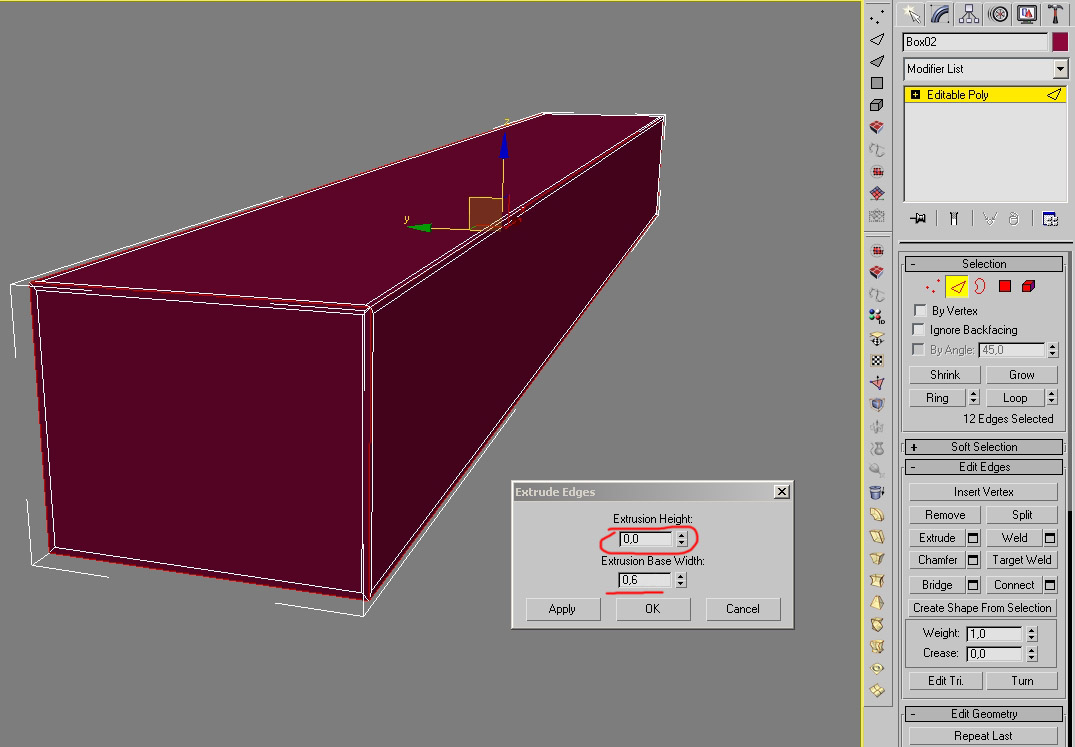Choose the Border selection mode icon
This screenshot has width=1075, height=747.
(x=980, y=287)
